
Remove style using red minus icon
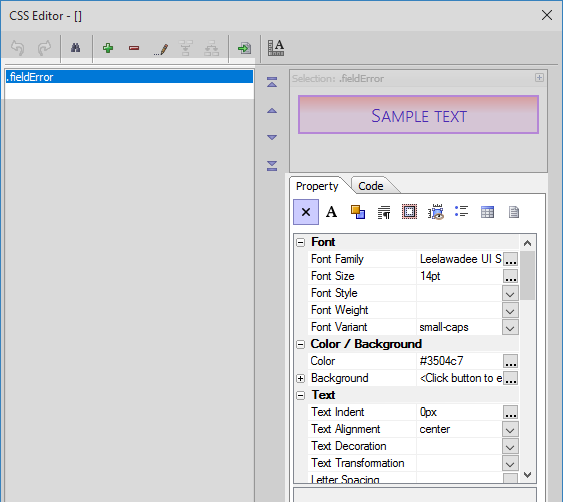[x=134, y=48]
